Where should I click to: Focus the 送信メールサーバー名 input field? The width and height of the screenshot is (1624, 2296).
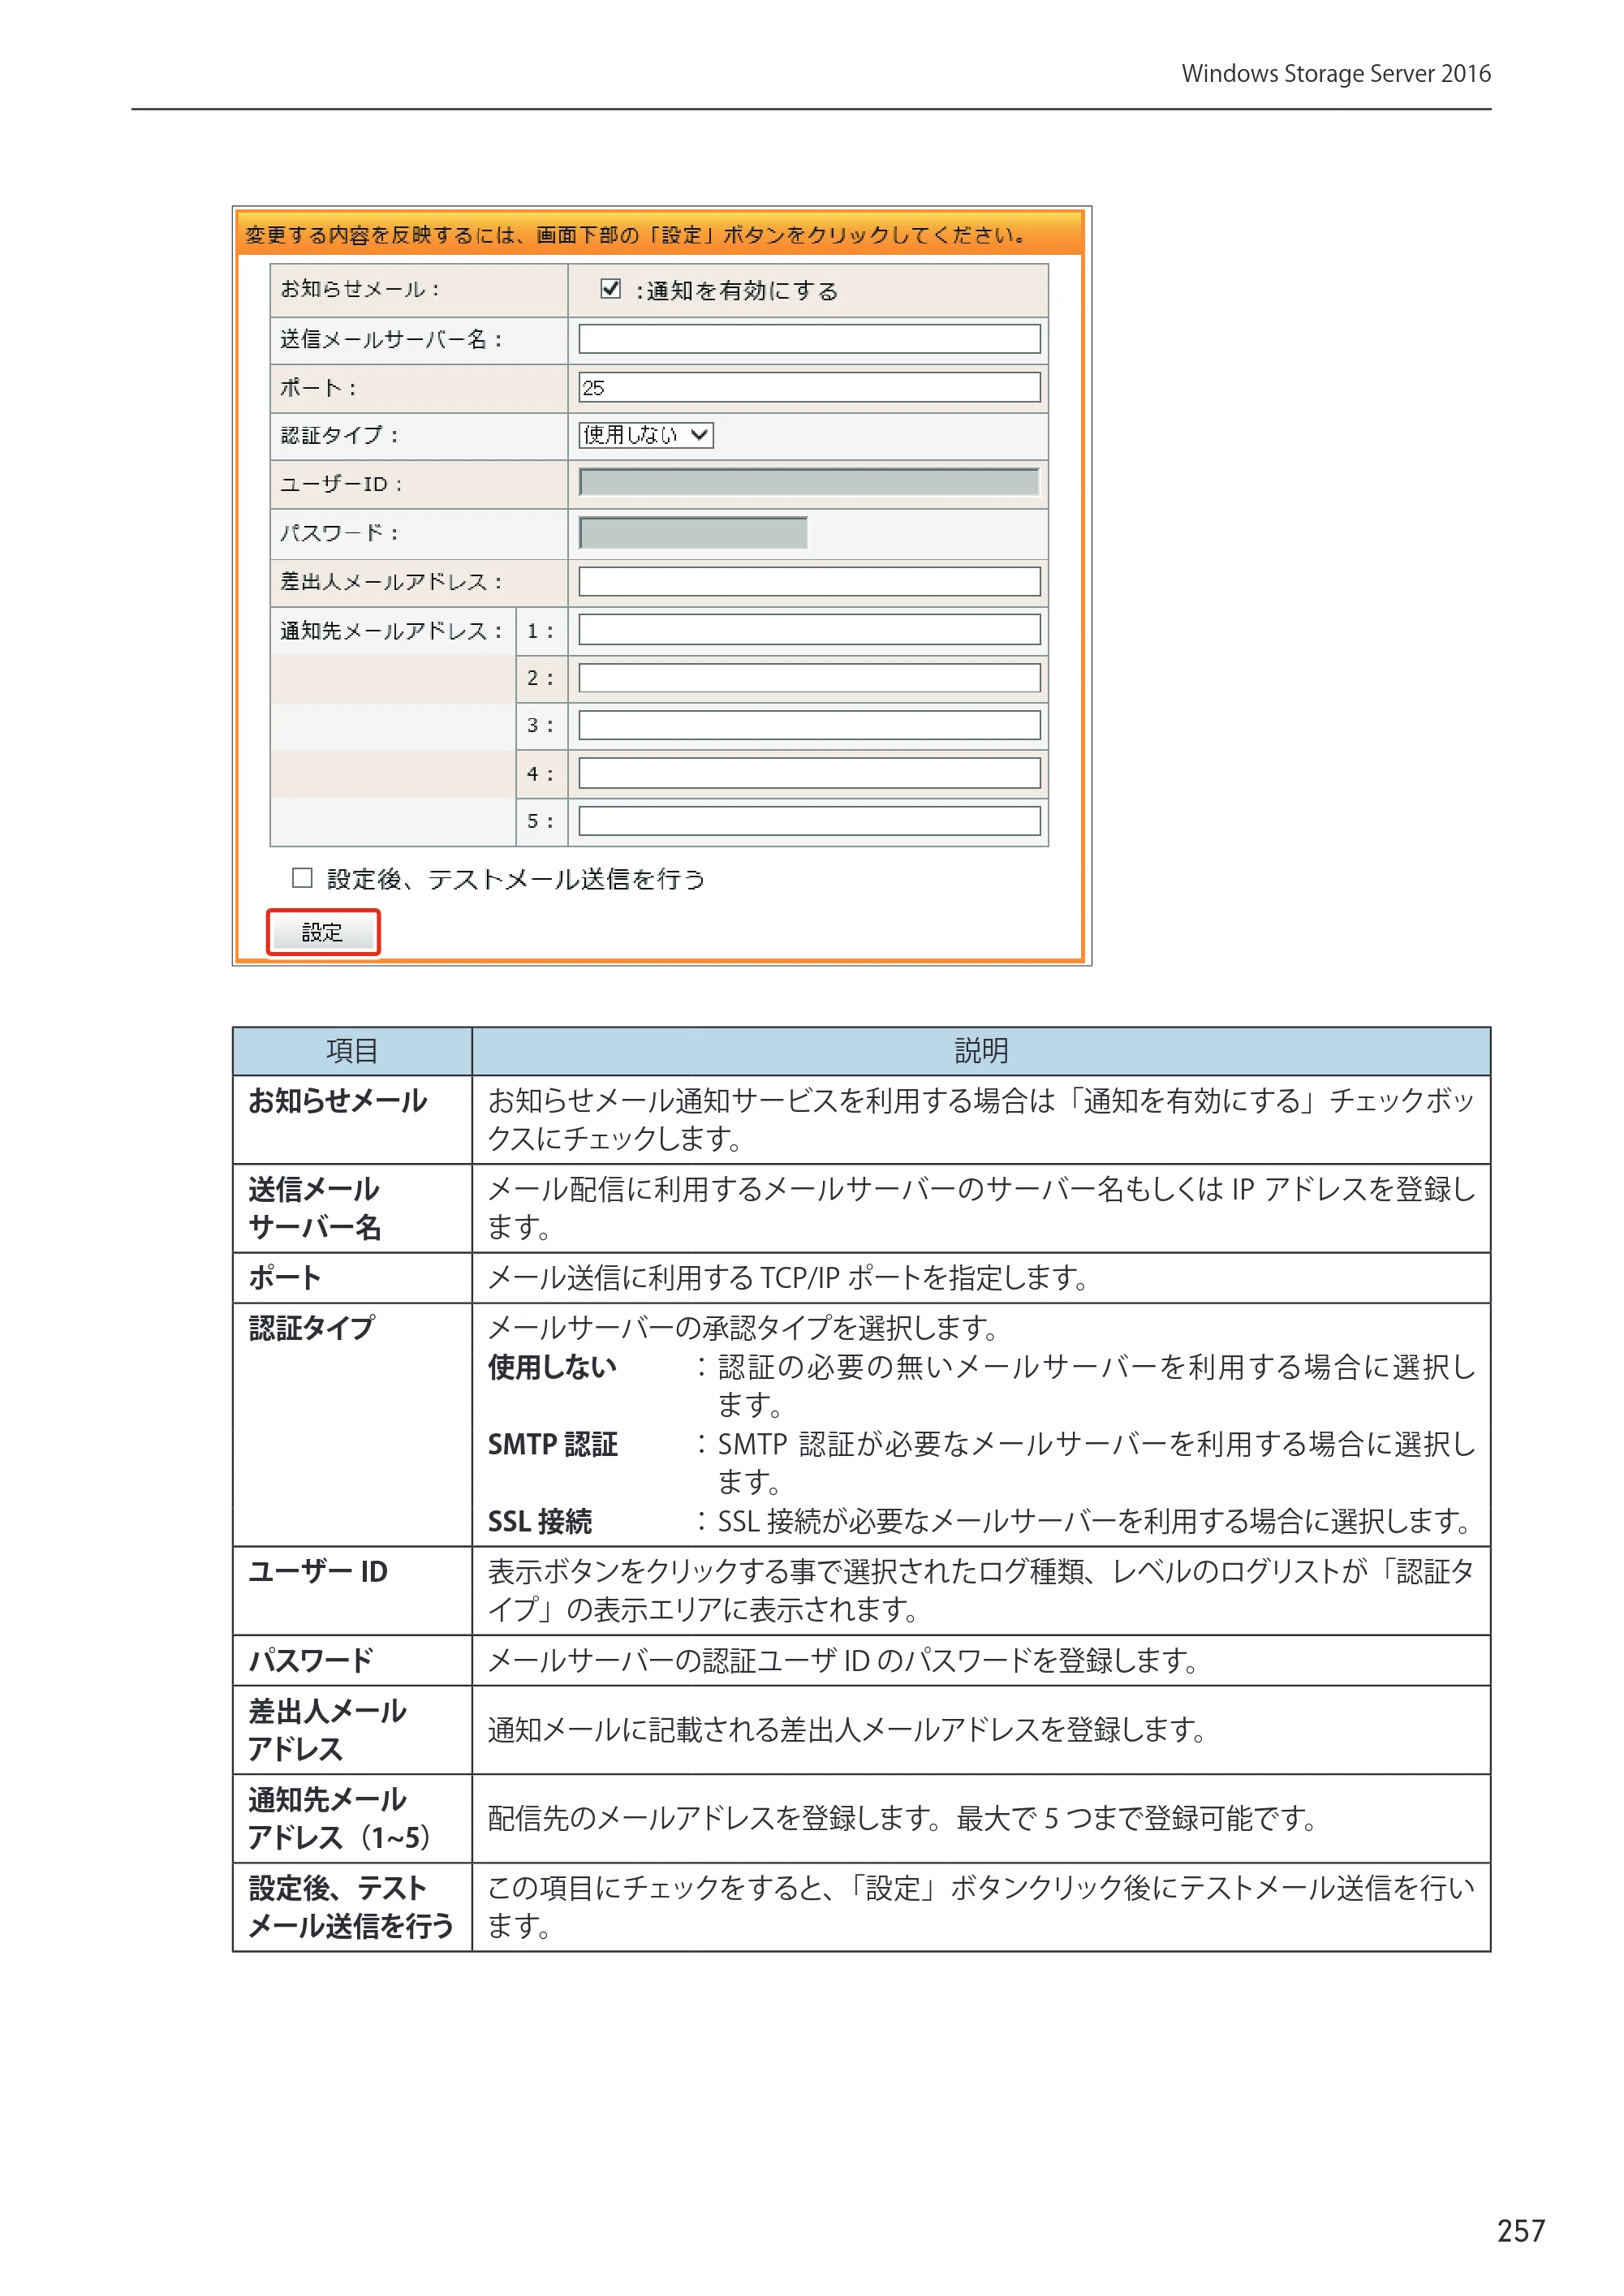[x=809, y=339]
